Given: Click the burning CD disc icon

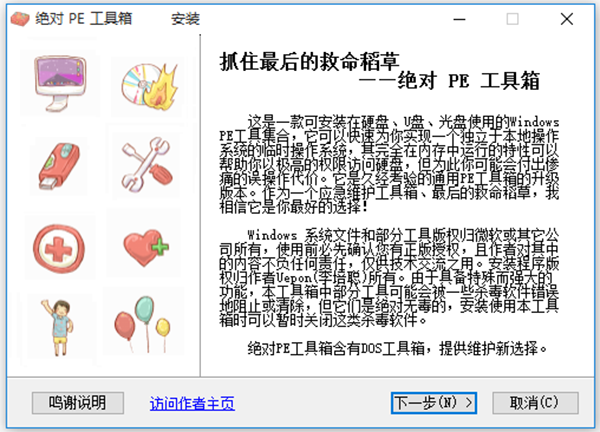Looking at the screenshot, I should pyautogui.click(x=150, y=86).
